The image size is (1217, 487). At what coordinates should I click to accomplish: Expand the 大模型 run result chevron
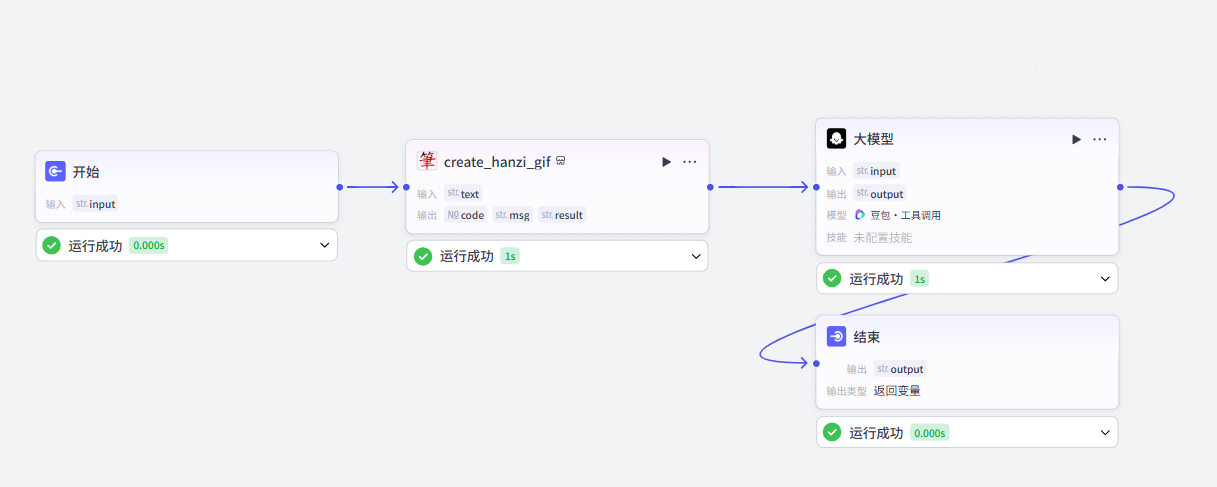pos(1105,279)
